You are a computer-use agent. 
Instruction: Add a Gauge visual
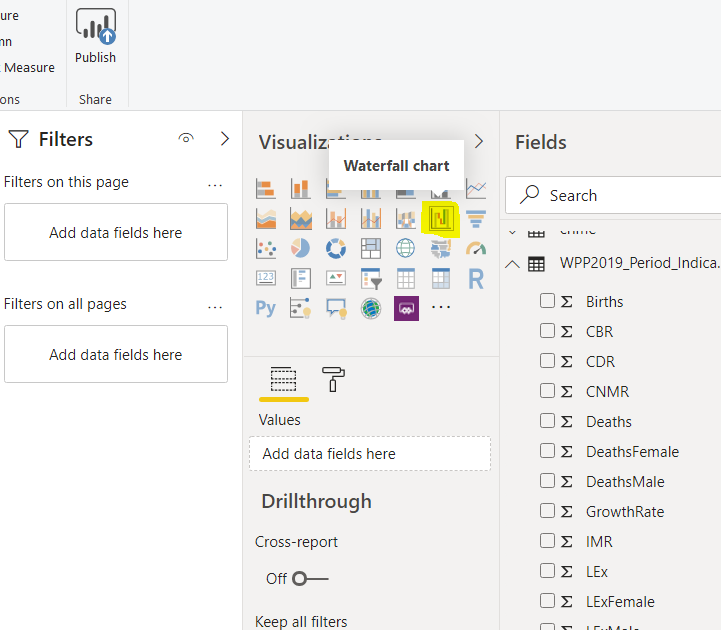(x=476, y=248)
